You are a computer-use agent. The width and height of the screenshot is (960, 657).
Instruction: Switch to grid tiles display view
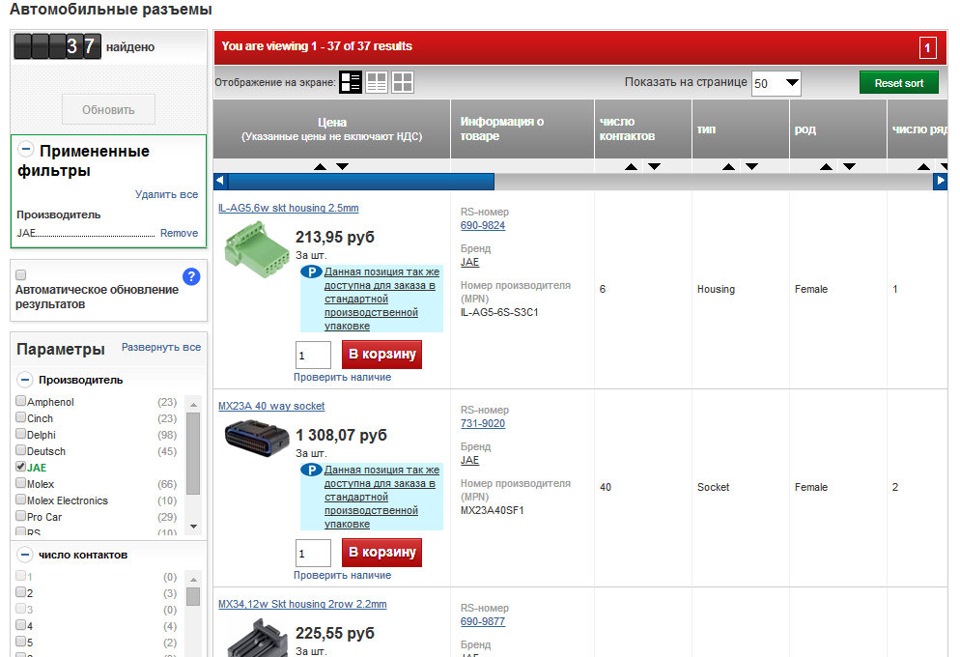[x=402, y=82]
